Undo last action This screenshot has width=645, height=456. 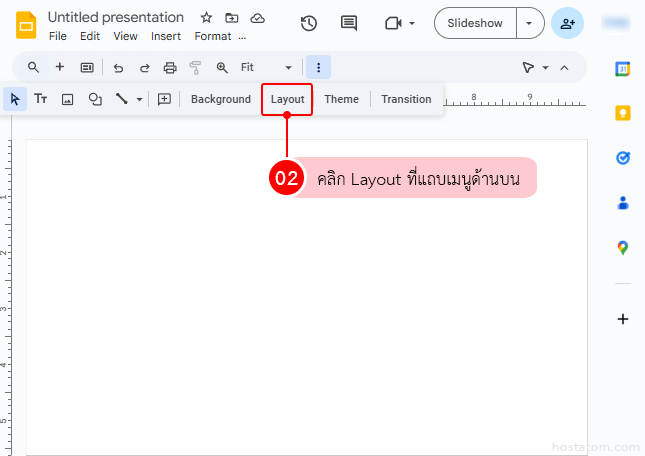118,67
